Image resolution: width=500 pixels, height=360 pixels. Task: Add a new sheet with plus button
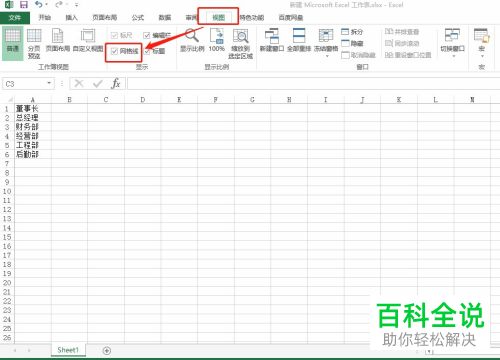pos(107,351)
